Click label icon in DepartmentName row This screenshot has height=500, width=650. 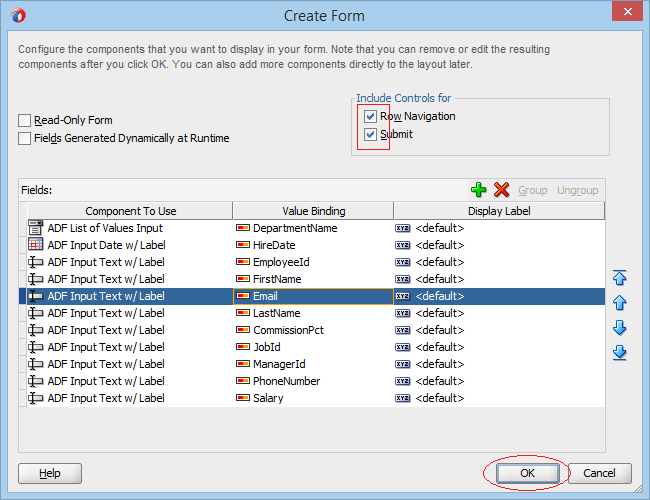[403, 228]
